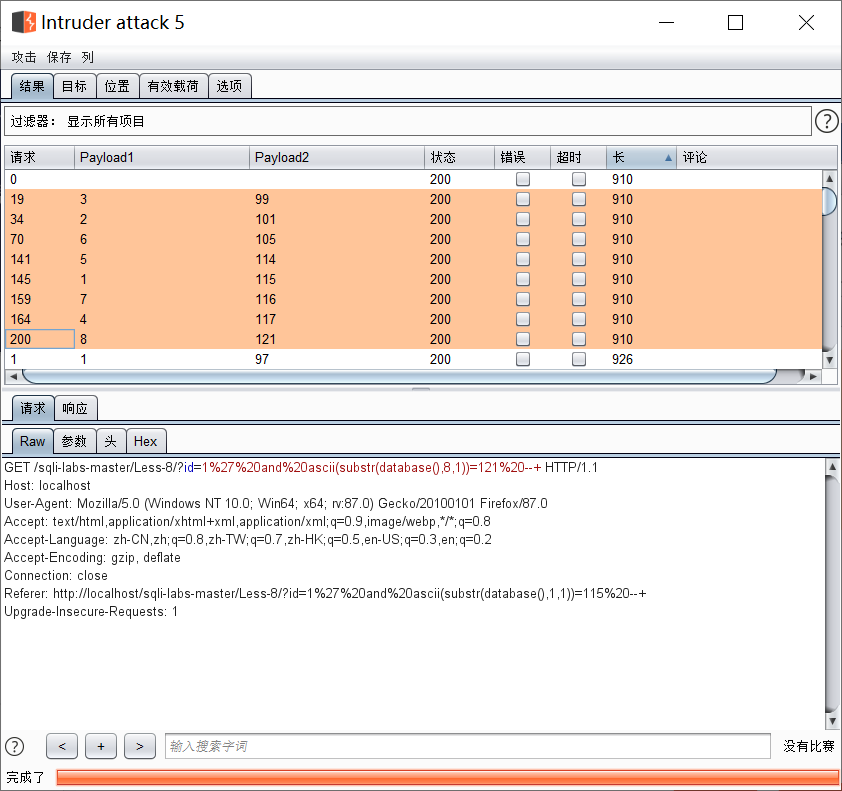
Task: Open the 攻击 menu
Action: 24,57
